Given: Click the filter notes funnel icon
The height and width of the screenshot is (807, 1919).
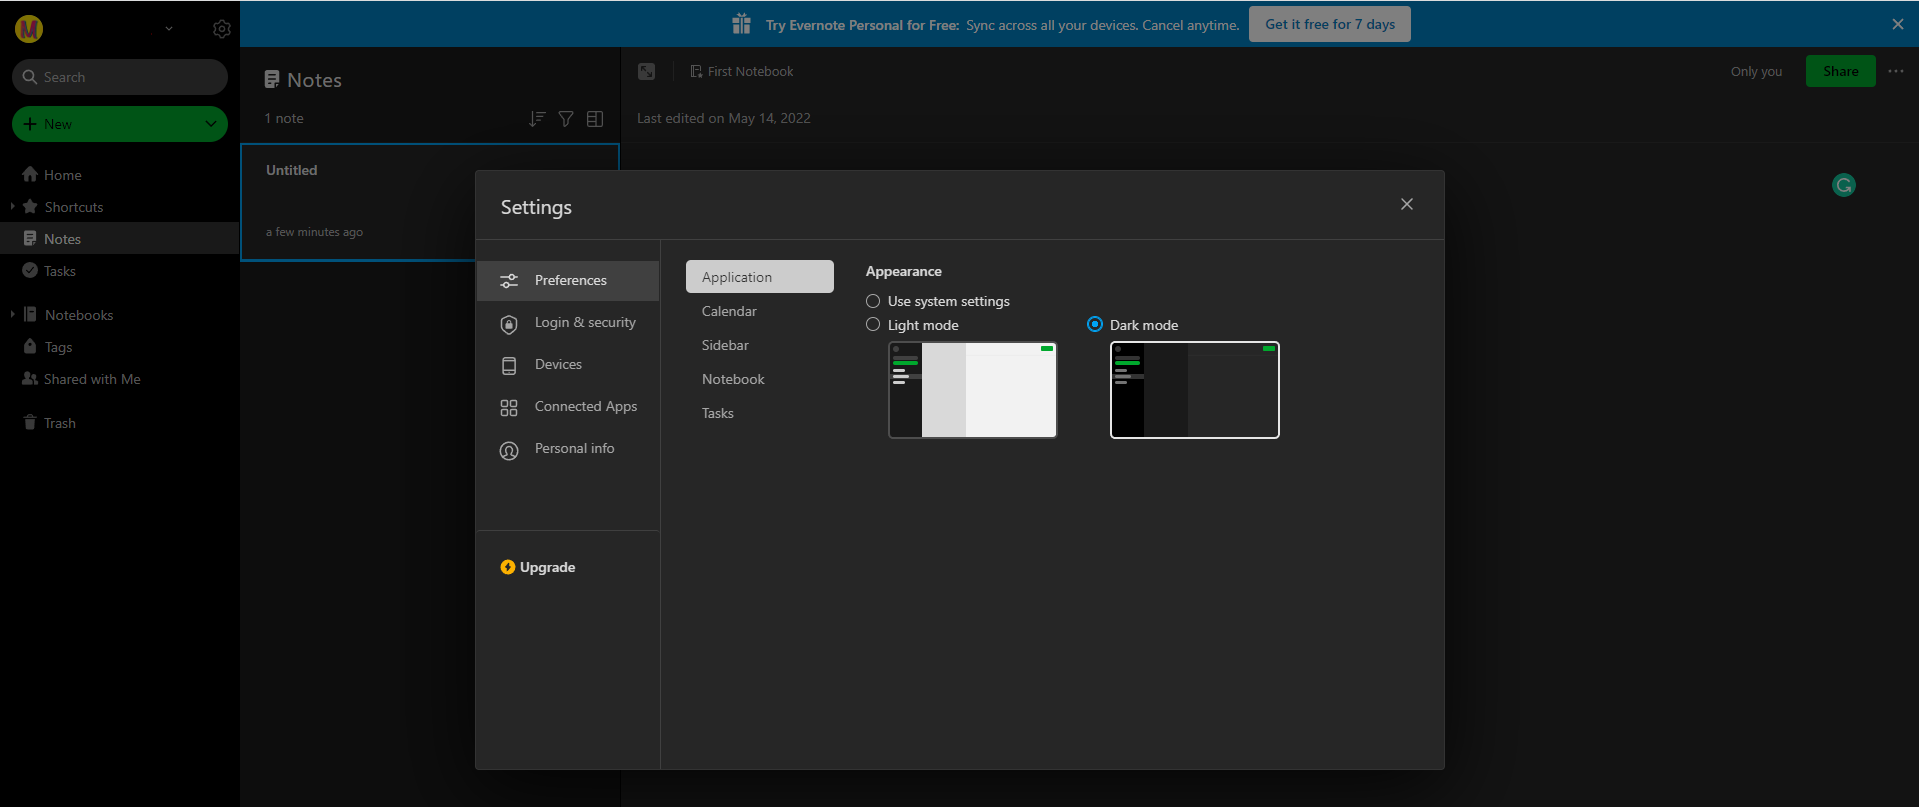Looking at the screenshot, I should (566, 119).
